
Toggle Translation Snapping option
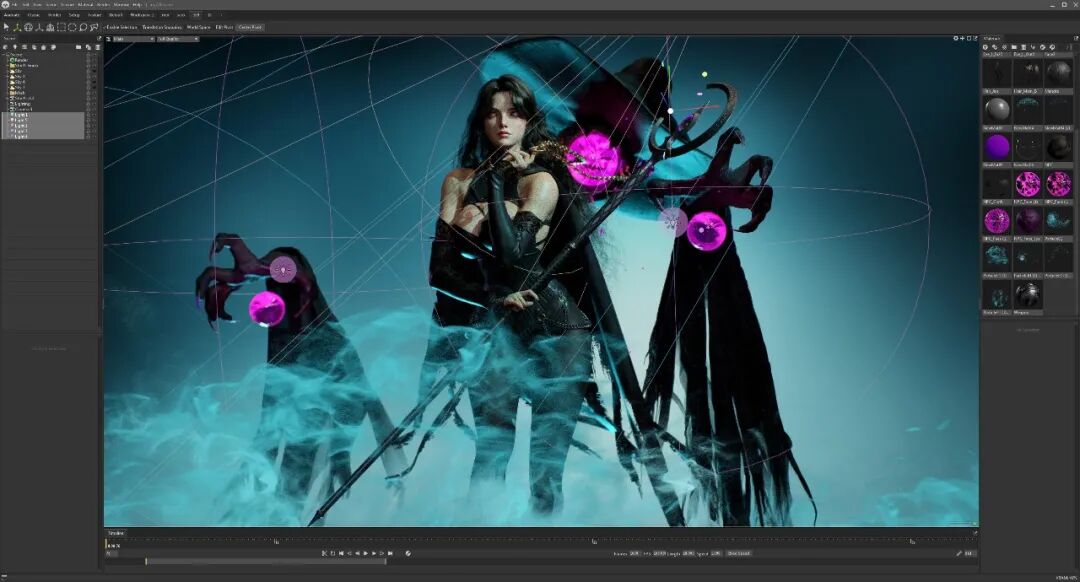pyautogui.click(x=162, y=27)
